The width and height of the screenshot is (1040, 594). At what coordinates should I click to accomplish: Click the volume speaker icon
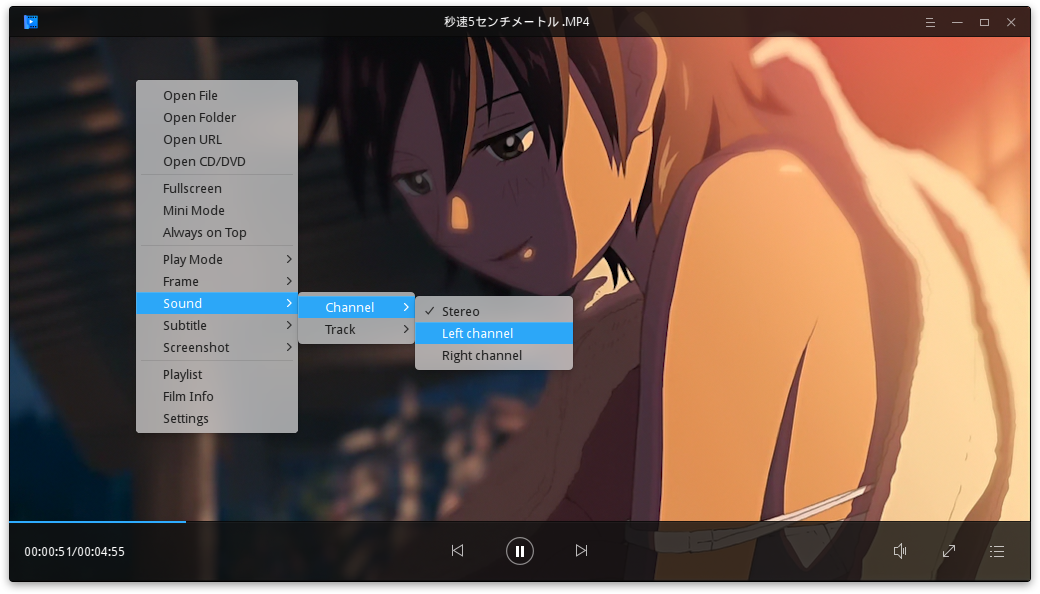point(900,551)
